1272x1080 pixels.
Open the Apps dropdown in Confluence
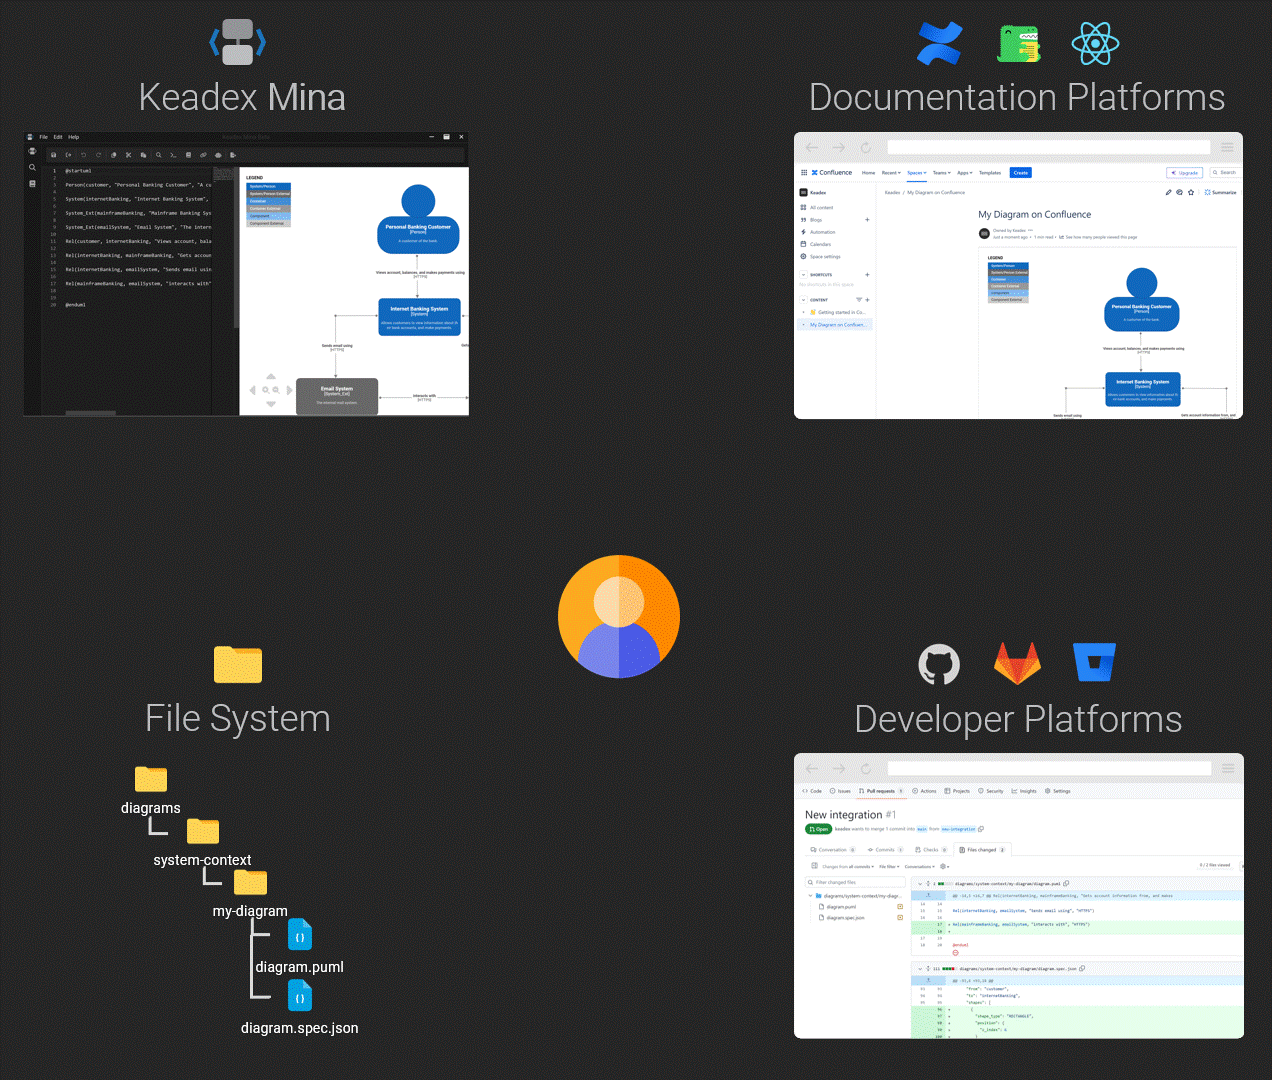point(964,173)
